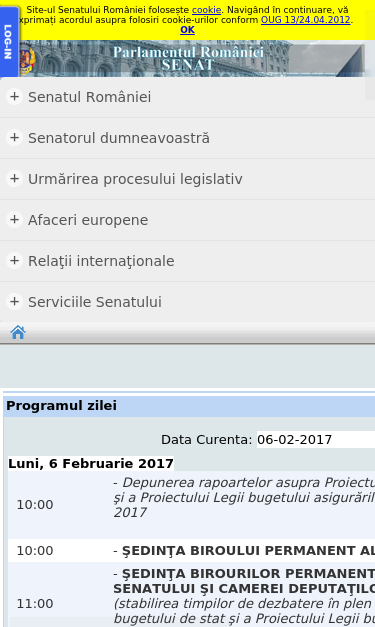Expand Afaceri europene plus icon
The image size is (375, 627).
(14, 220)
